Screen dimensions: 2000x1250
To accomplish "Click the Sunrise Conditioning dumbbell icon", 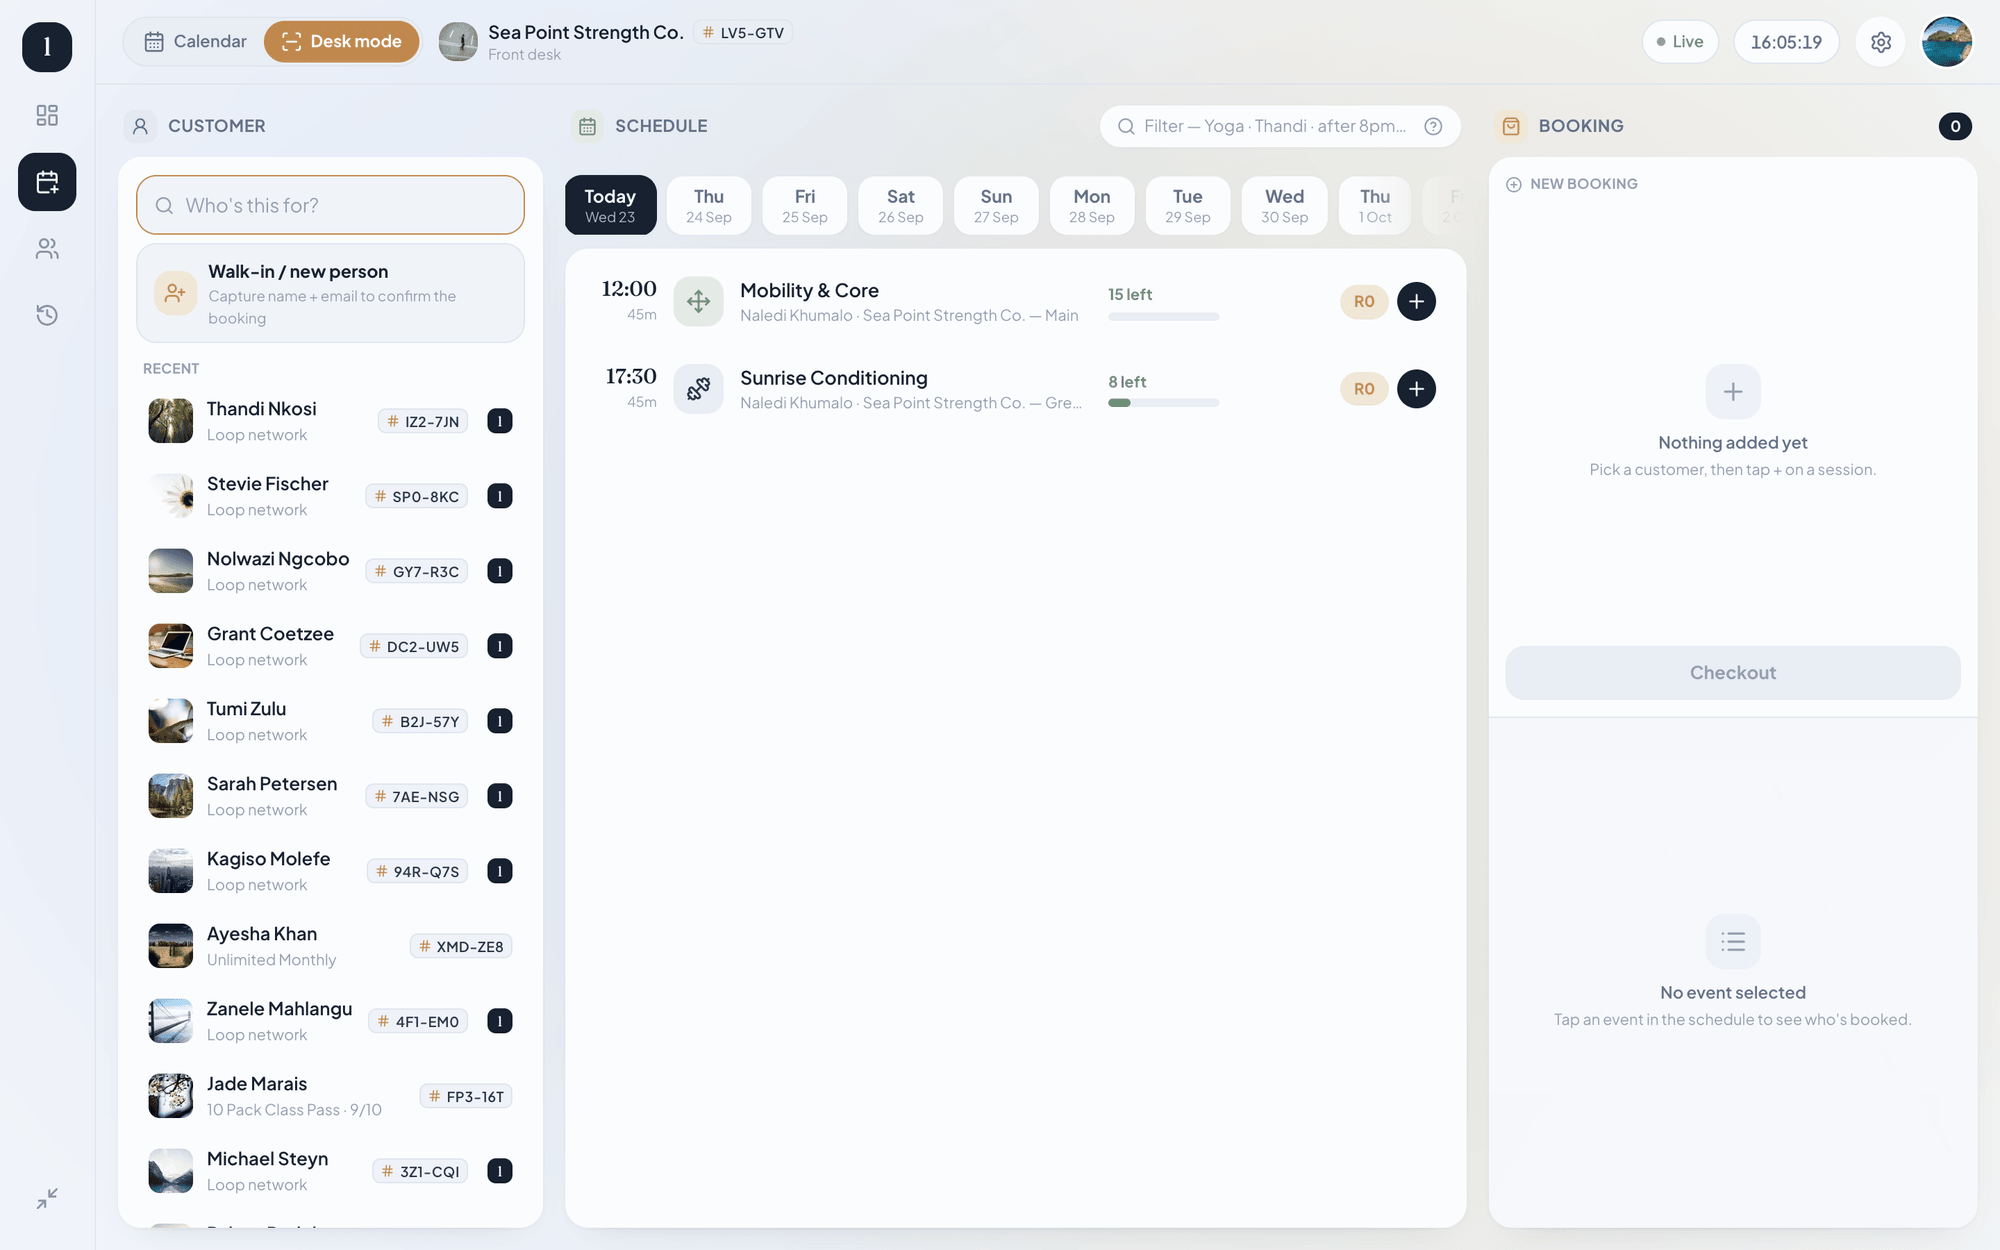I will [x=698, y=389].
